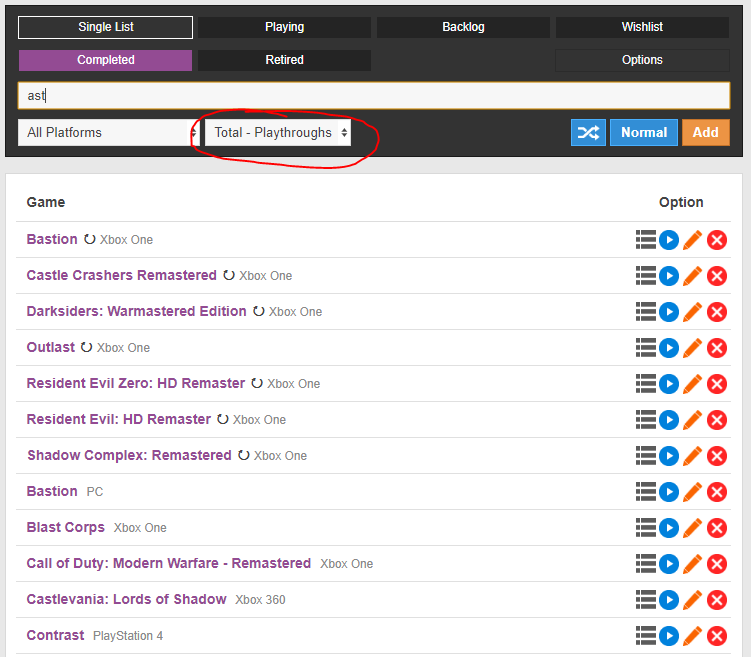Open the Wishlist tab
The height and width of the screenshot is (657, 751).
(642, 27)
